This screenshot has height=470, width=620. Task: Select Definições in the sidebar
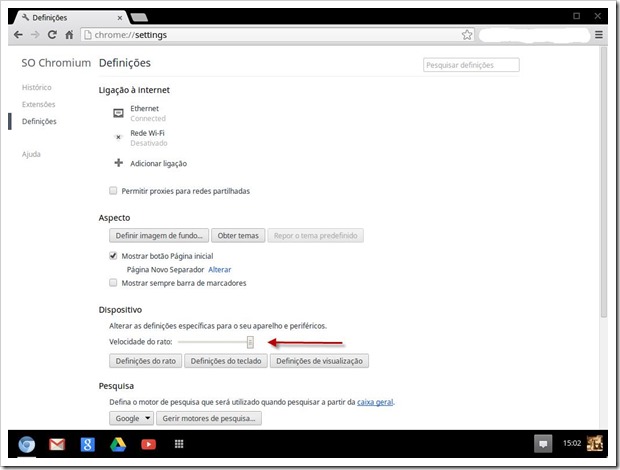pyautogui.click(x=39, y=121)
